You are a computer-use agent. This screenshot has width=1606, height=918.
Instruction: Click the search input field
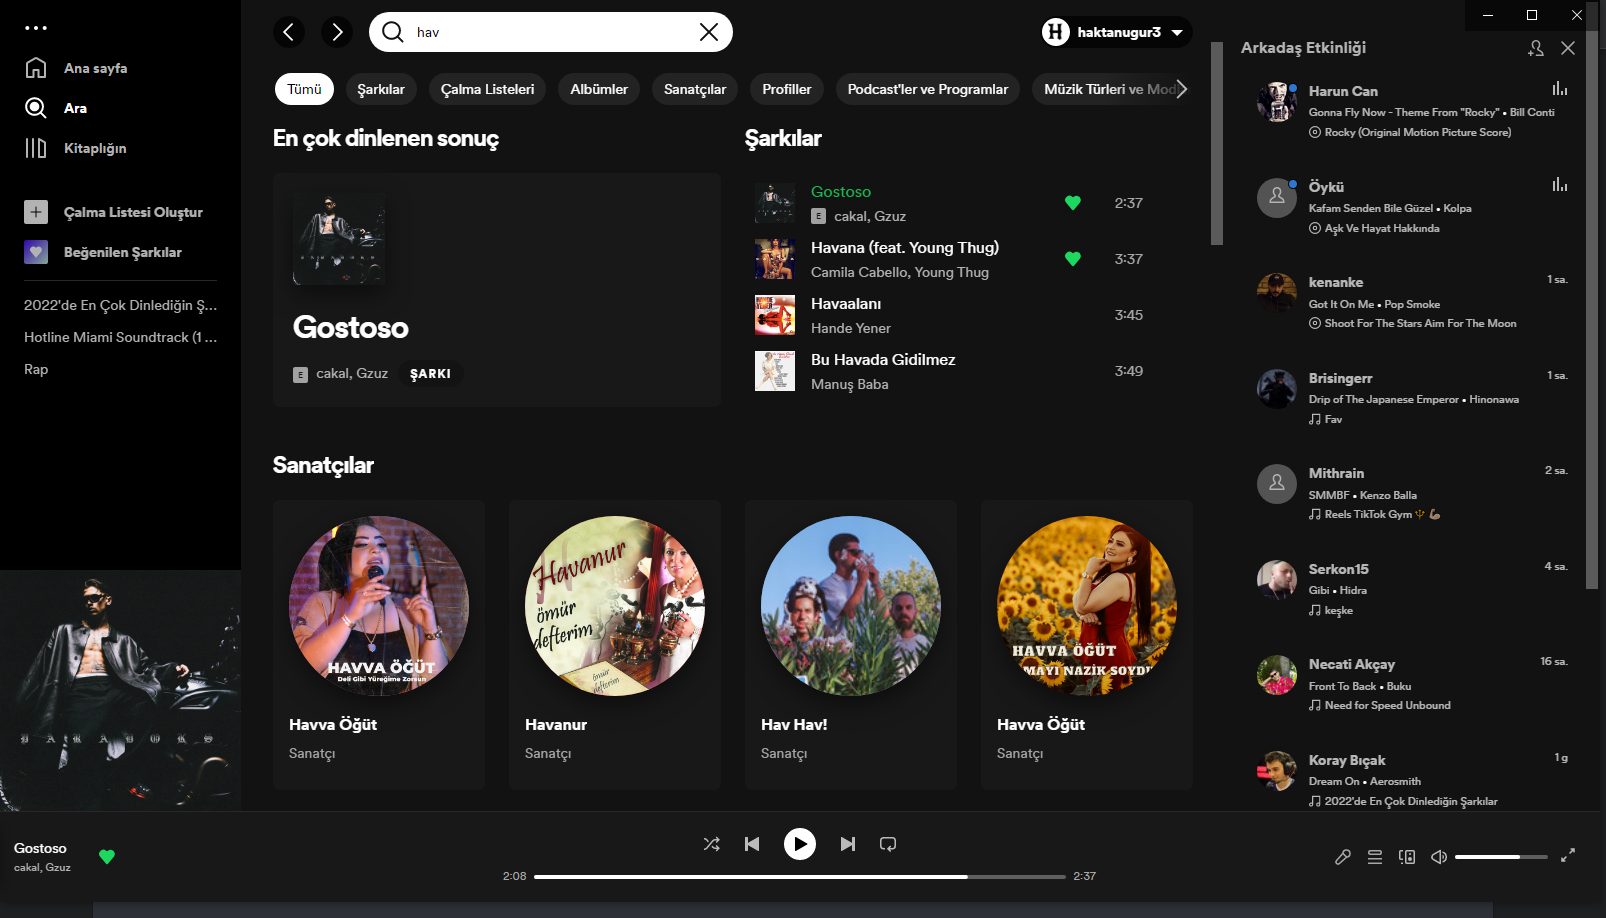[552, 32]
